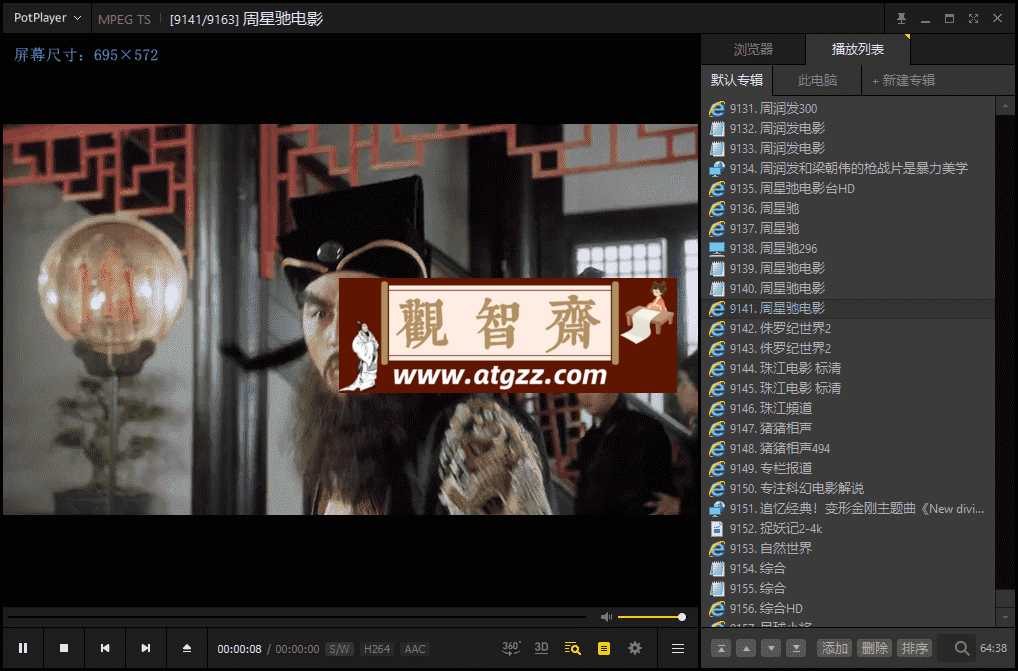Viewport: 1018px width, 671px height.
Task: Click the elapsed time 00:00:08 display
Action: pos(240,649)
